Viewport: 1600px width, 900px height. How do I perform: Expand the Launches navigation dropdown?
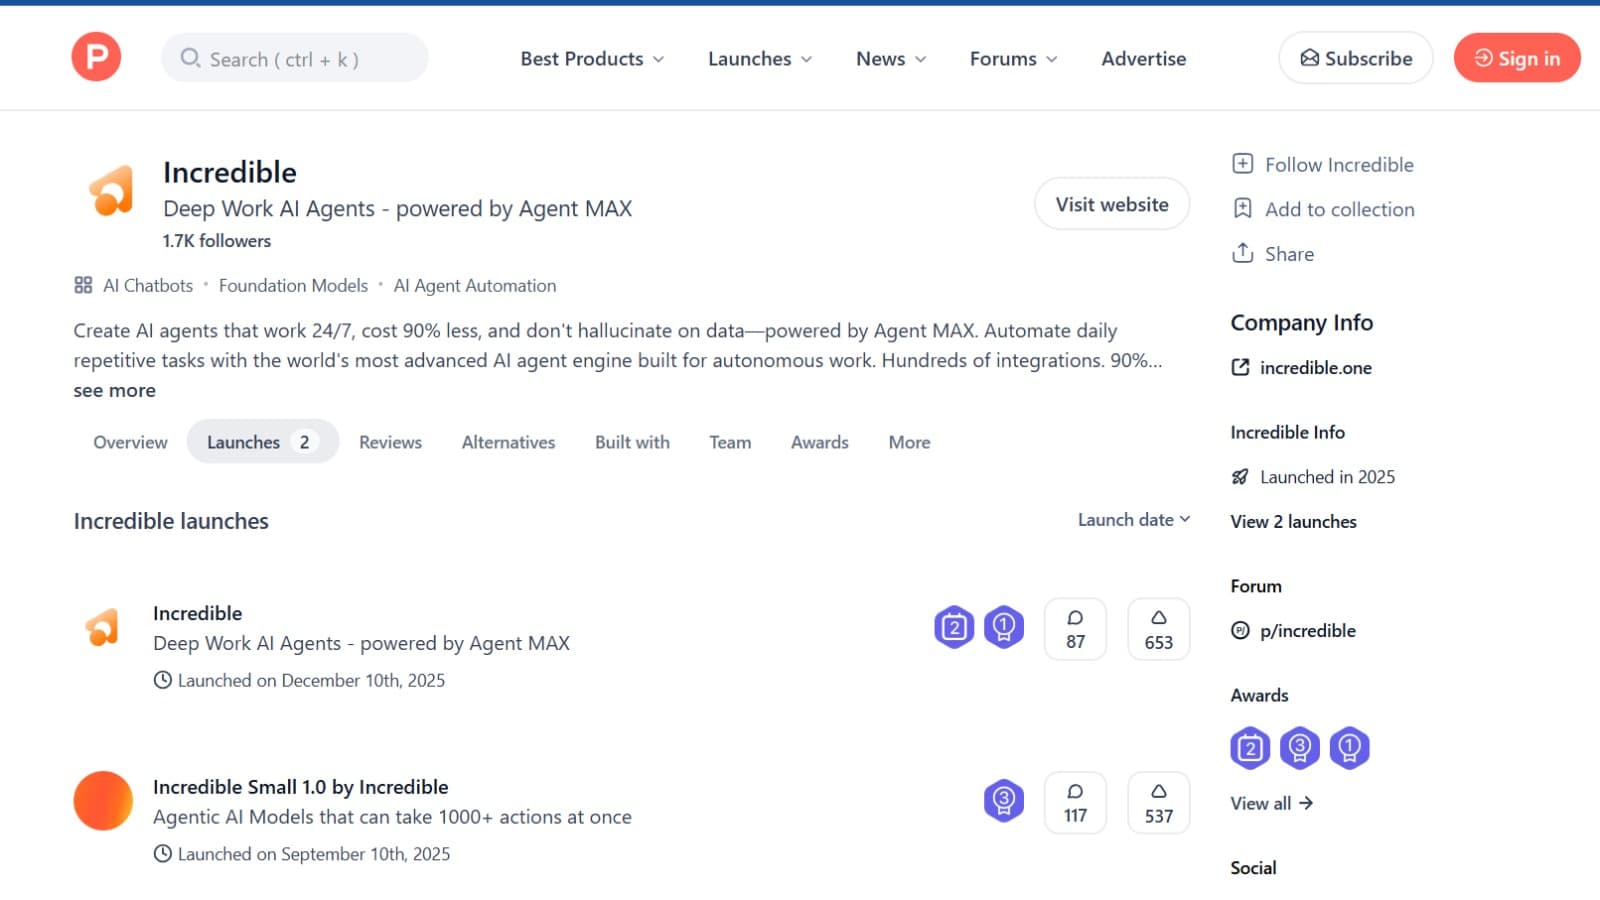[x=760, y=59]
